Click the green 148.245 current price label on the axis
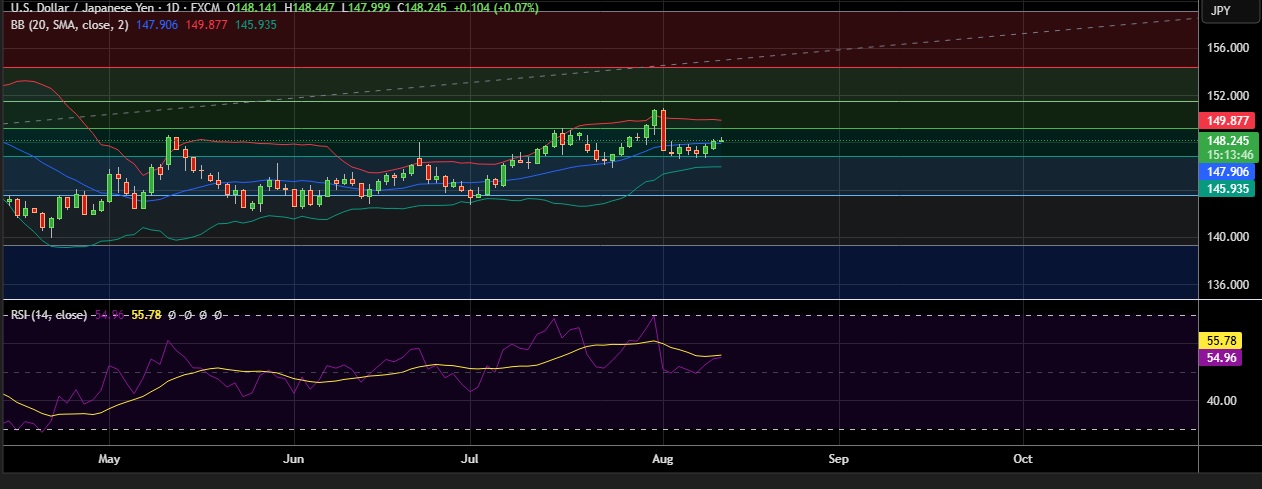Image resolution: width=1262 pixels, height=489 pixels. pos(1228,141)
